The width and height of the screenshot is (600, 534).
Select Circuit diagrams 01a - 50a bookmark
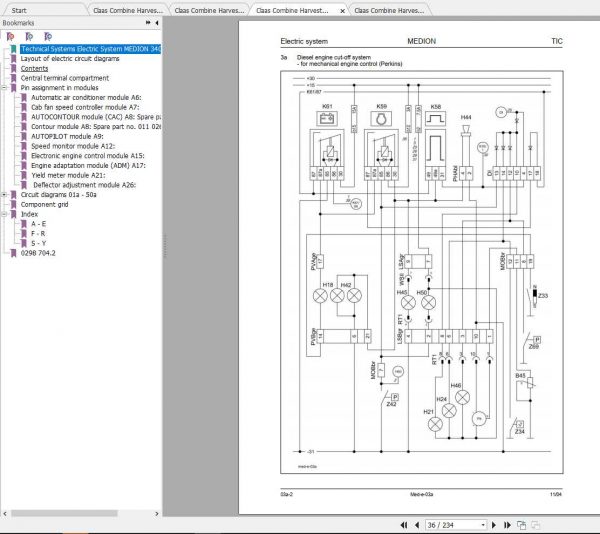59,194
